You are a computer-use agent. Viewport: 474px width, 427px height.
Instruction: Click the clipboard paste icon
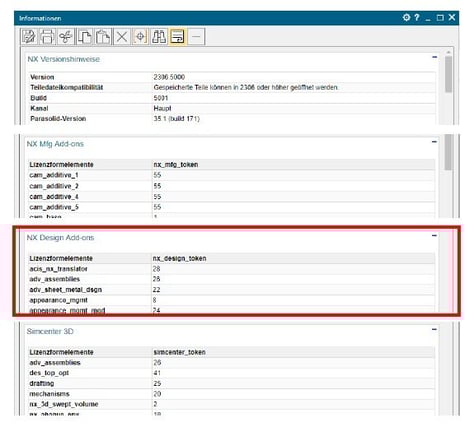click(x=103, y=36)
